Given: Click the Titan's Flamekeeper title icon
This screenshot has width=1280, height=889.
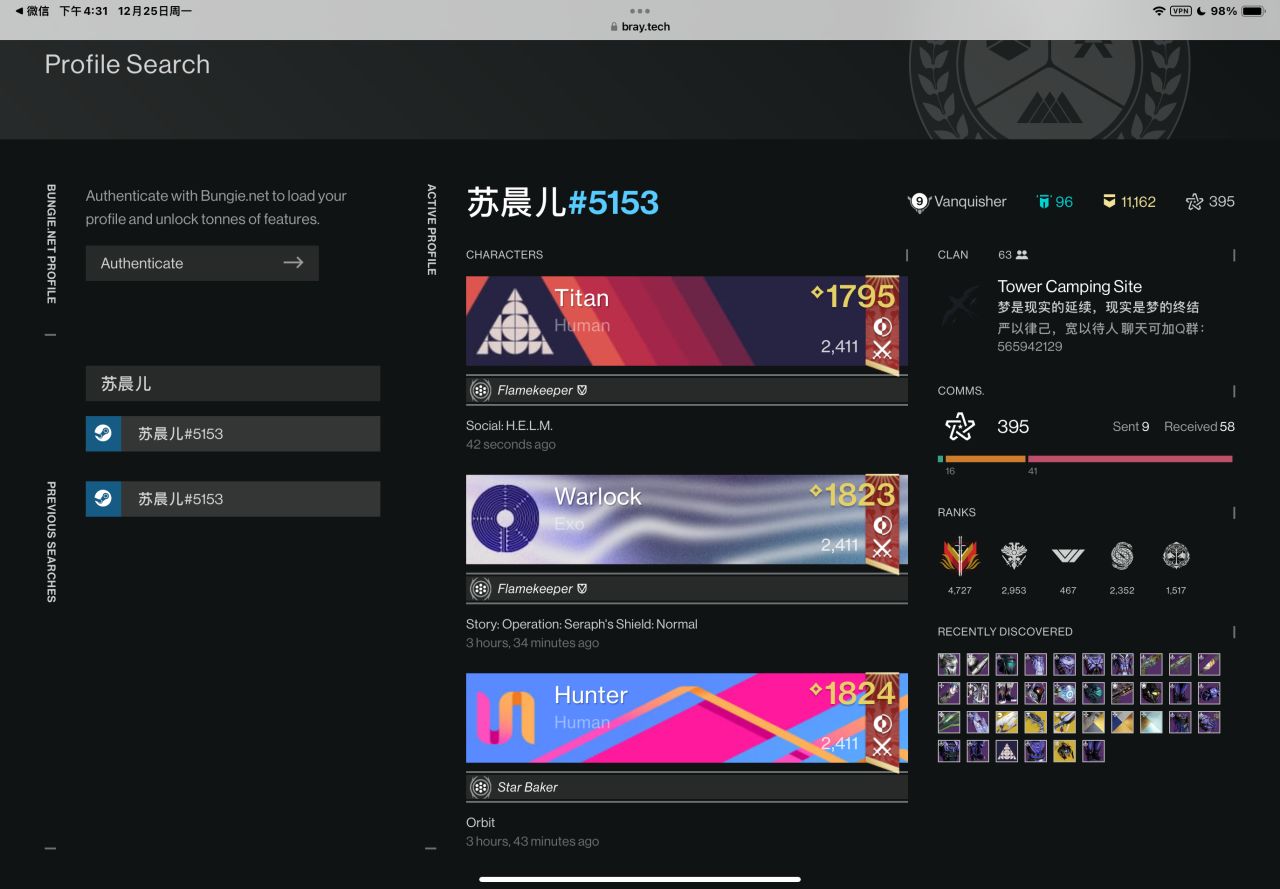Looking at the screenshot, I should [481, 390].
